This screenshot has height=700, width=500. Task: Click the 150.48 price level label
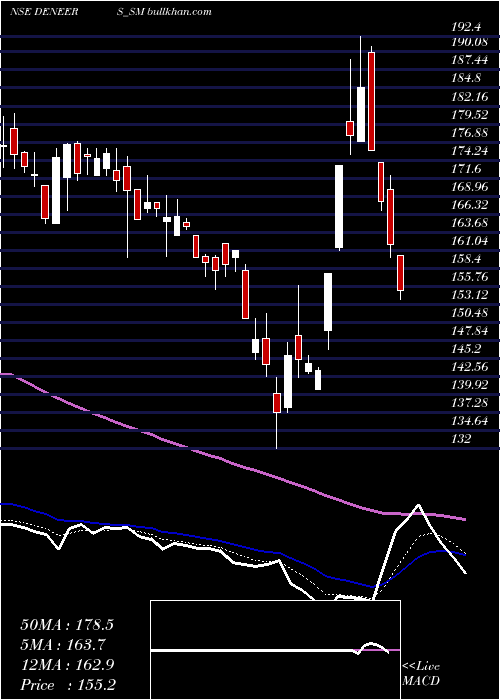(x=468, y=312)
